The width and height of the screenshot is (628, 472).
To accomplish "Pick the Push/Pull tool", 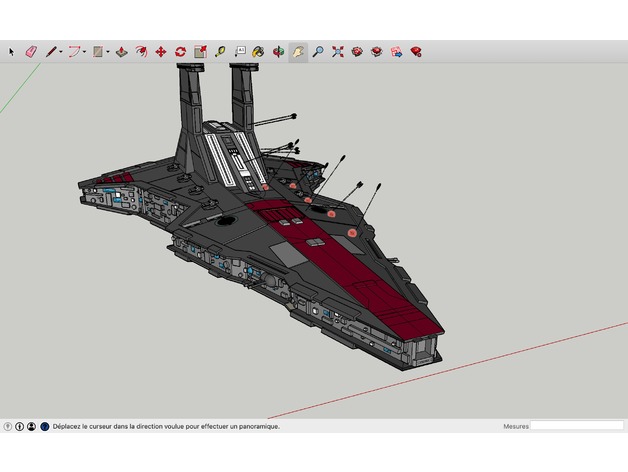I will pyautogui.click(x=121, y=51).
